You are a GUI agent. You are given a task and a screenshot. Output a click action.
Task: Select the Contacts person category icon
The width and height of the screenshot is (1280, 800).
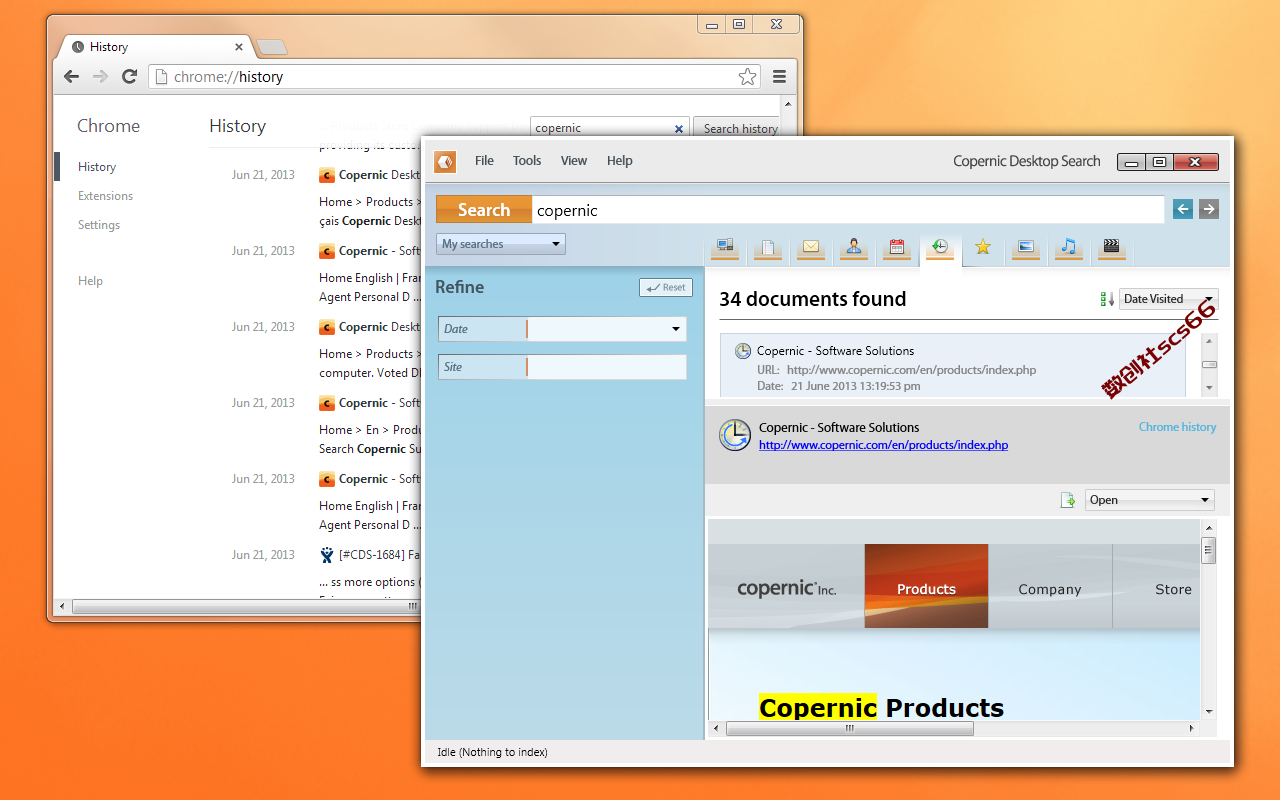click(x=854, y=248)
